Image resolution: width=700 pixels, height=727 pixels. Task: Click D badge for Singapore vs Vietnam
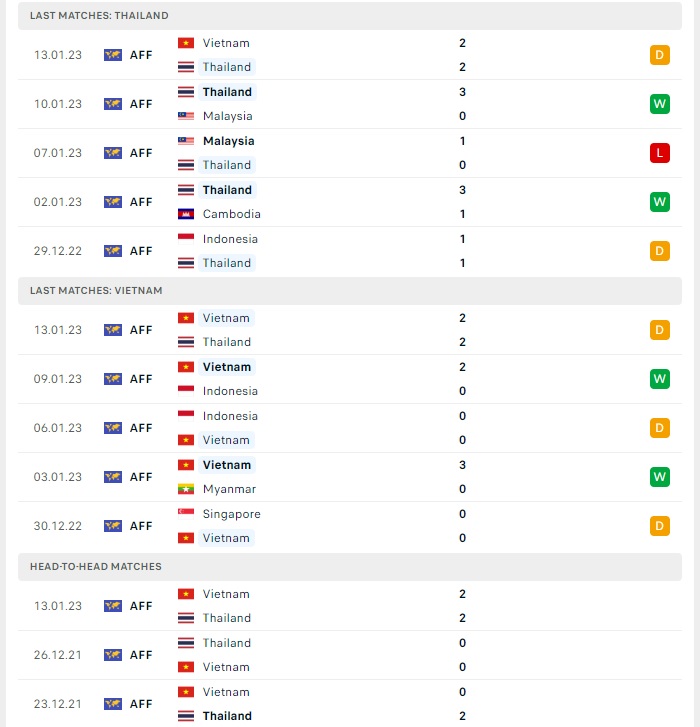point(660,526)
